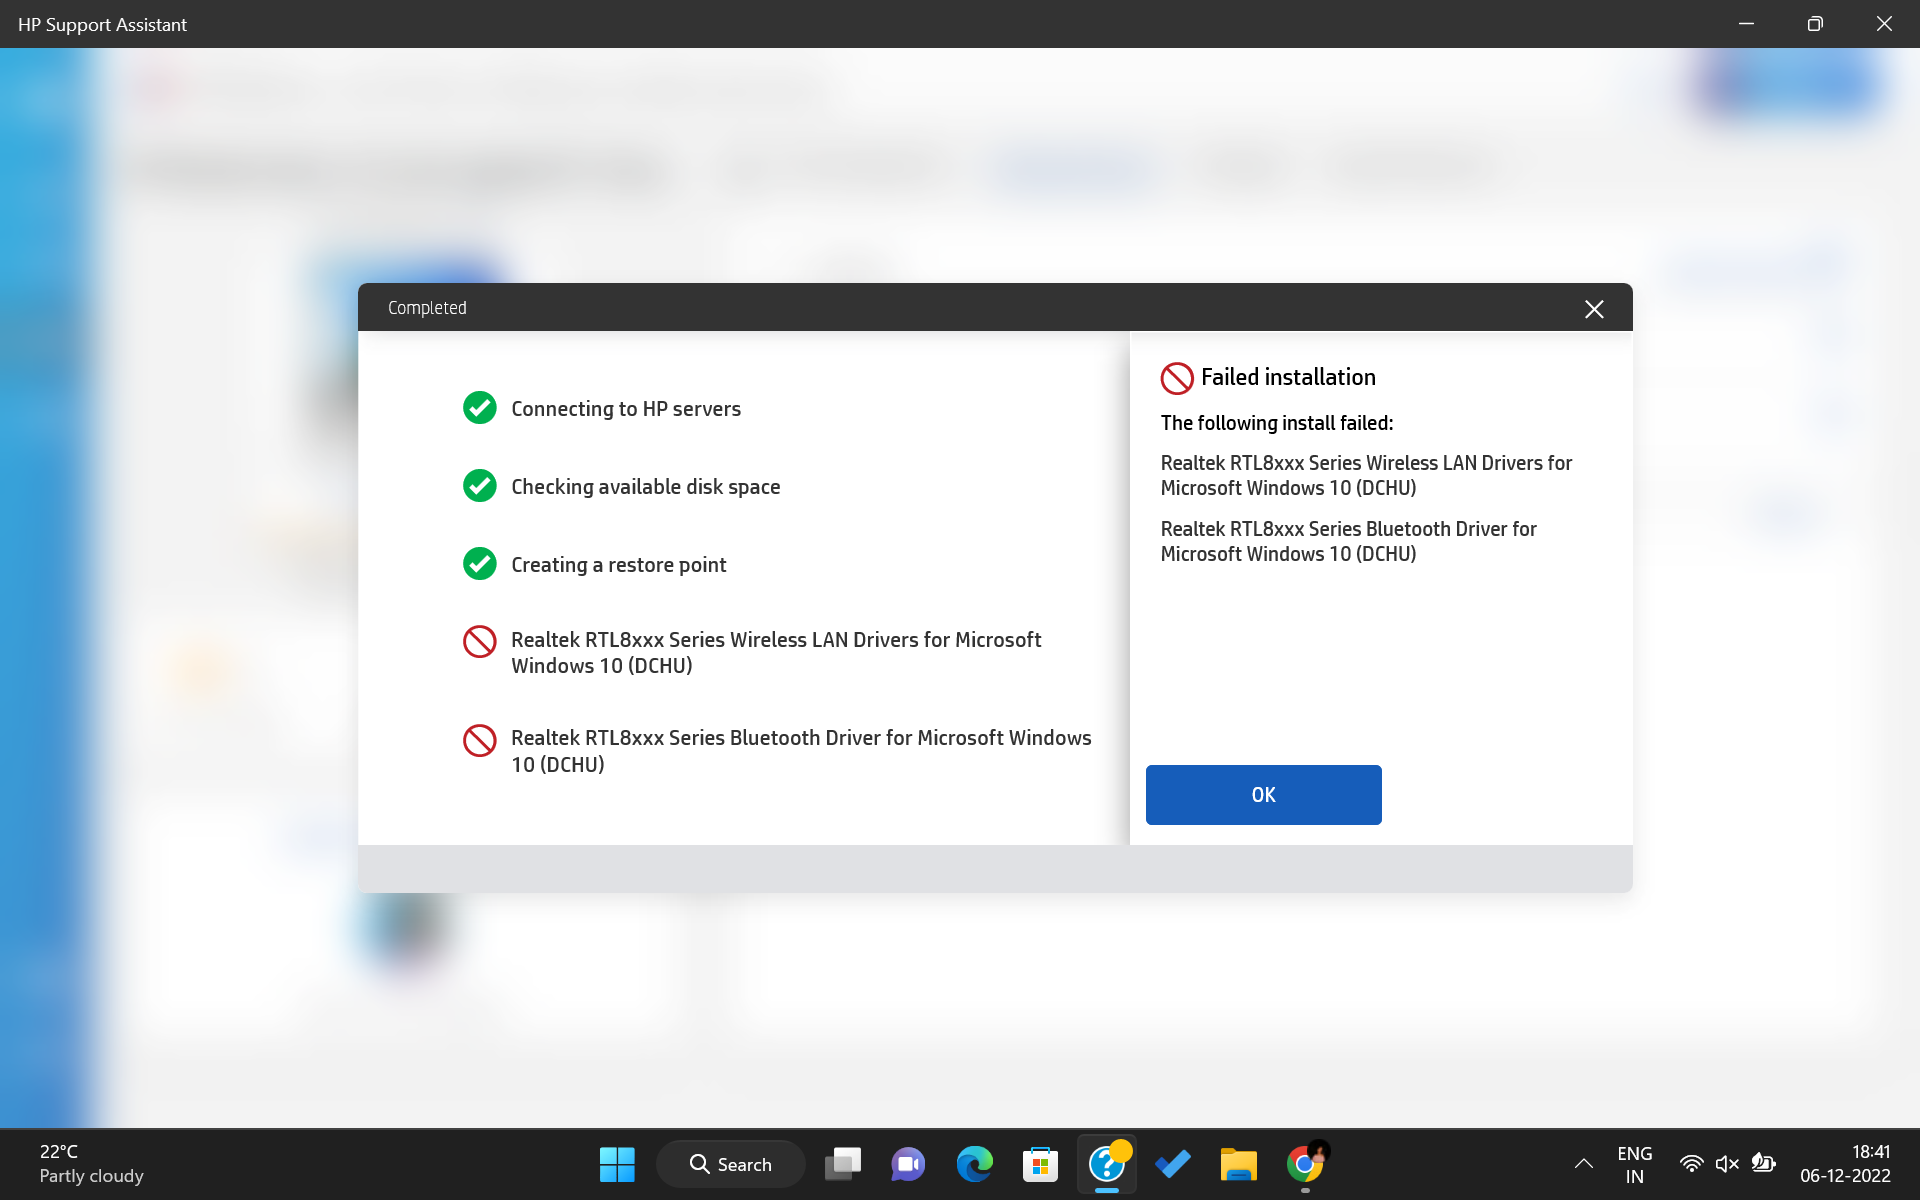The image size is (1920, 1200).
Task: Open weather widget showing 22°C
Action: [91, 1164]
